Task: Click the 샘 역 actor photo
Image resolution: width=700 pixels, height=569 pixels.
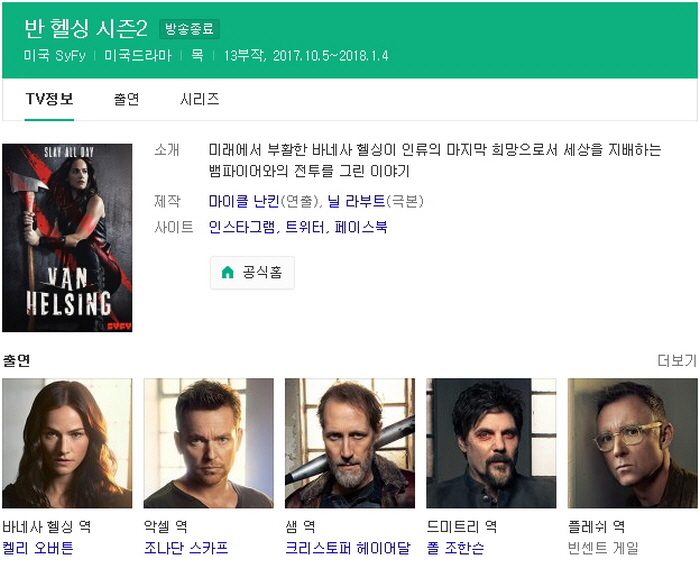Action: click(350, 443)
